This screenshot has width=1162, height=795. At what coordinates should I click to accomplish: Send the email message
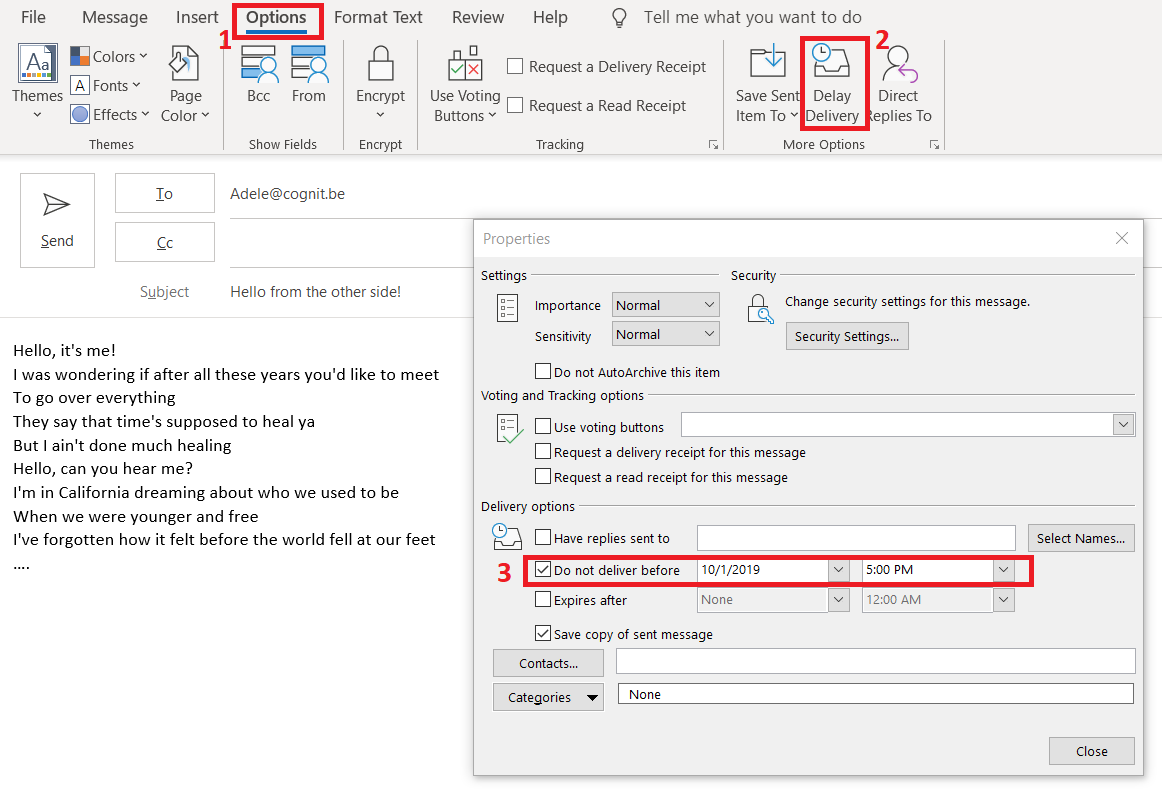57,220
